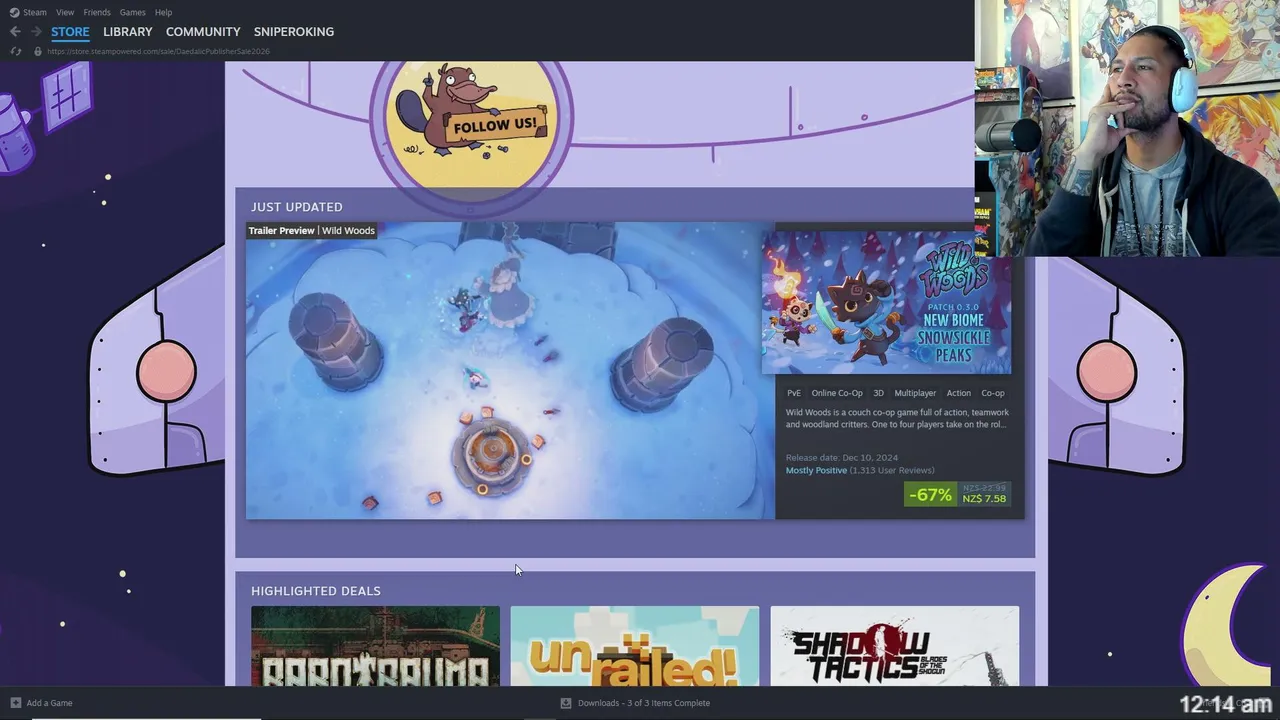Click the Add a Game plus icon
1280x720 pixels.
[x=15, y=703]
